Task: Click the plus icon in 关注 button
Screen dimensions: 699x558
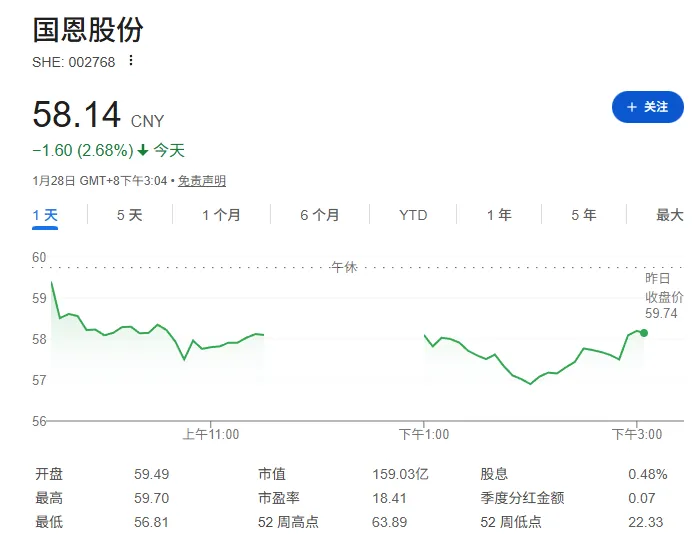Action: coord(631,107)
